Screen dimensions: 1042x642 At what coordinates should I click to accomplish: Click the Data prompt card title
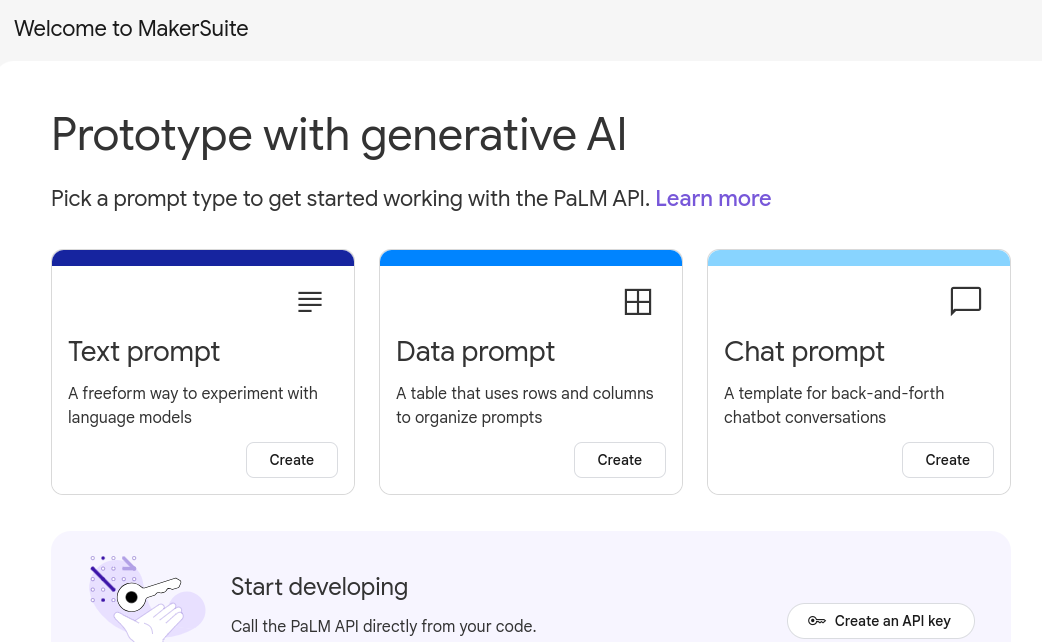475,352
